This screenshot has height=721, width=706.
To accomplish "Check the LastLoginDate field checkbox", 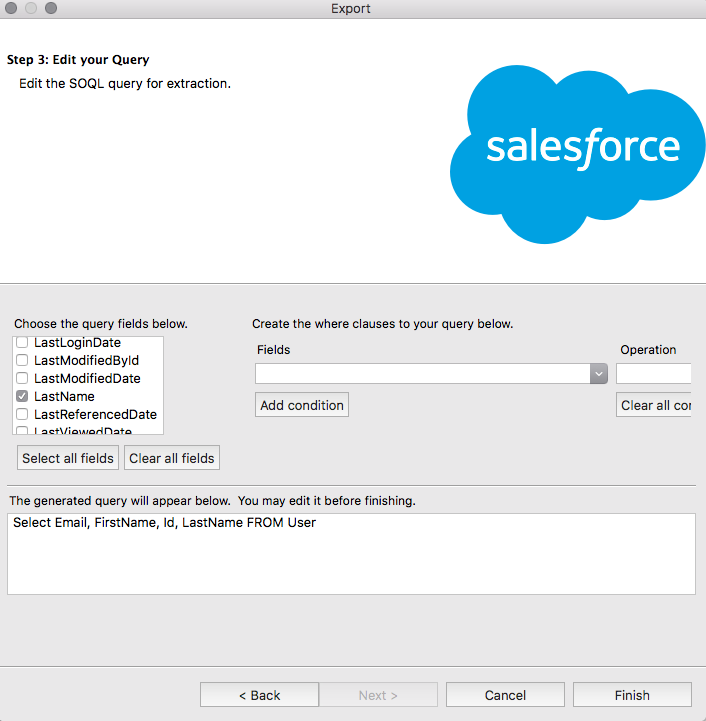I will pyautogui.click(x=22, y=343).
